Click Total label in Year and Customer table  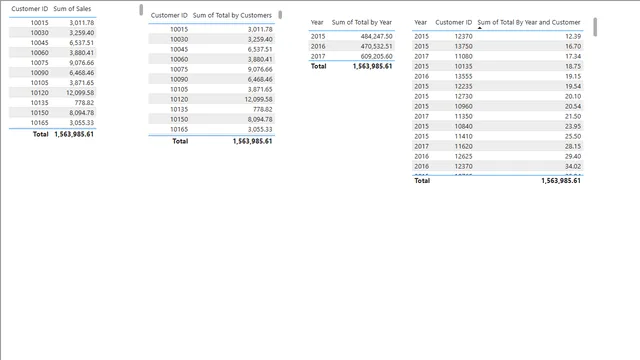coord(422,181)
